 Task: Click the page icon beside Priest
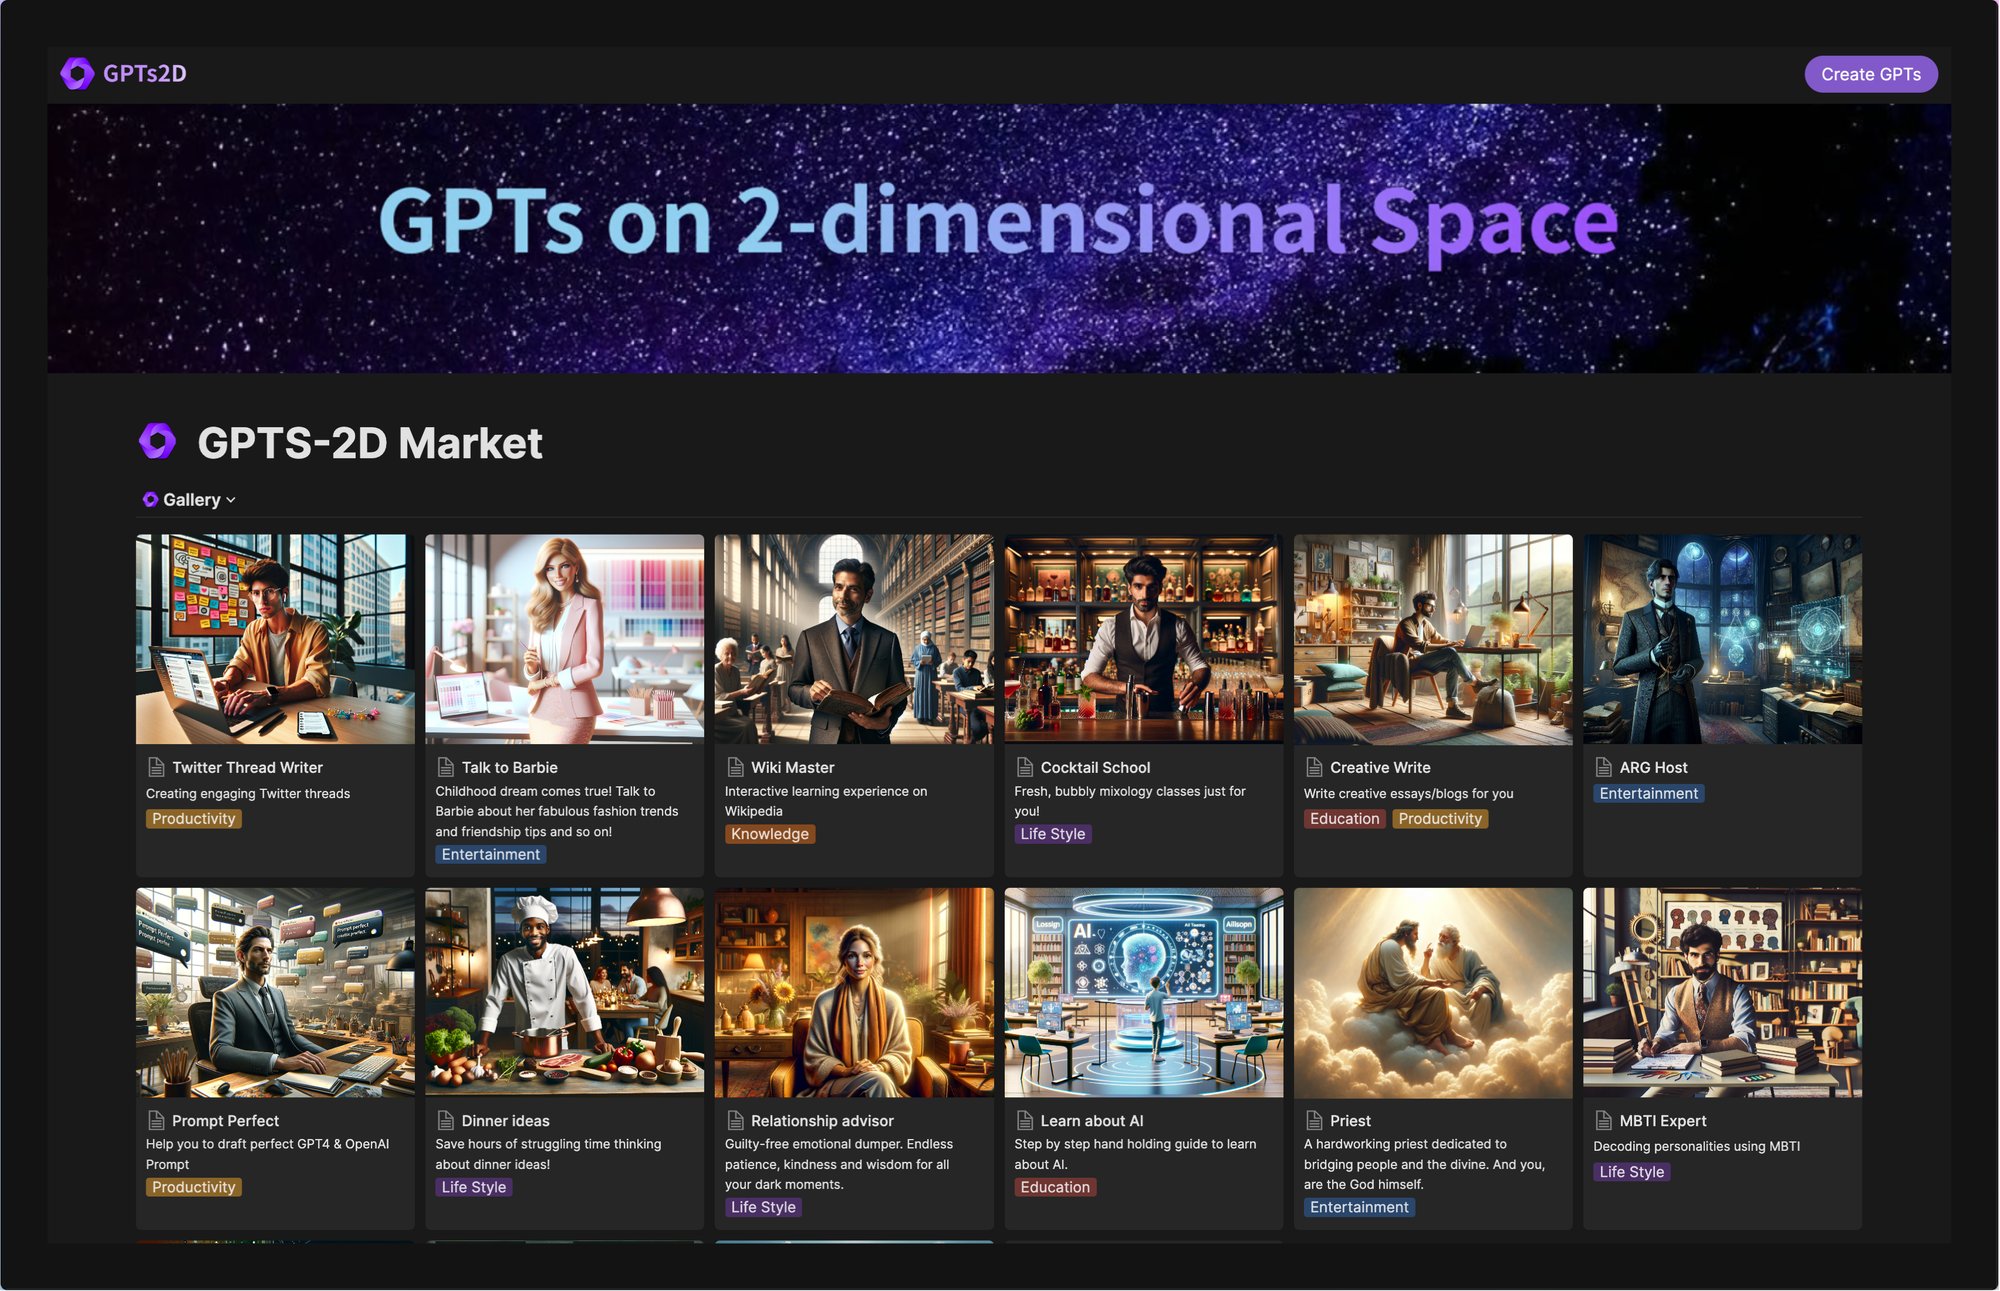pos(1314,1120)
